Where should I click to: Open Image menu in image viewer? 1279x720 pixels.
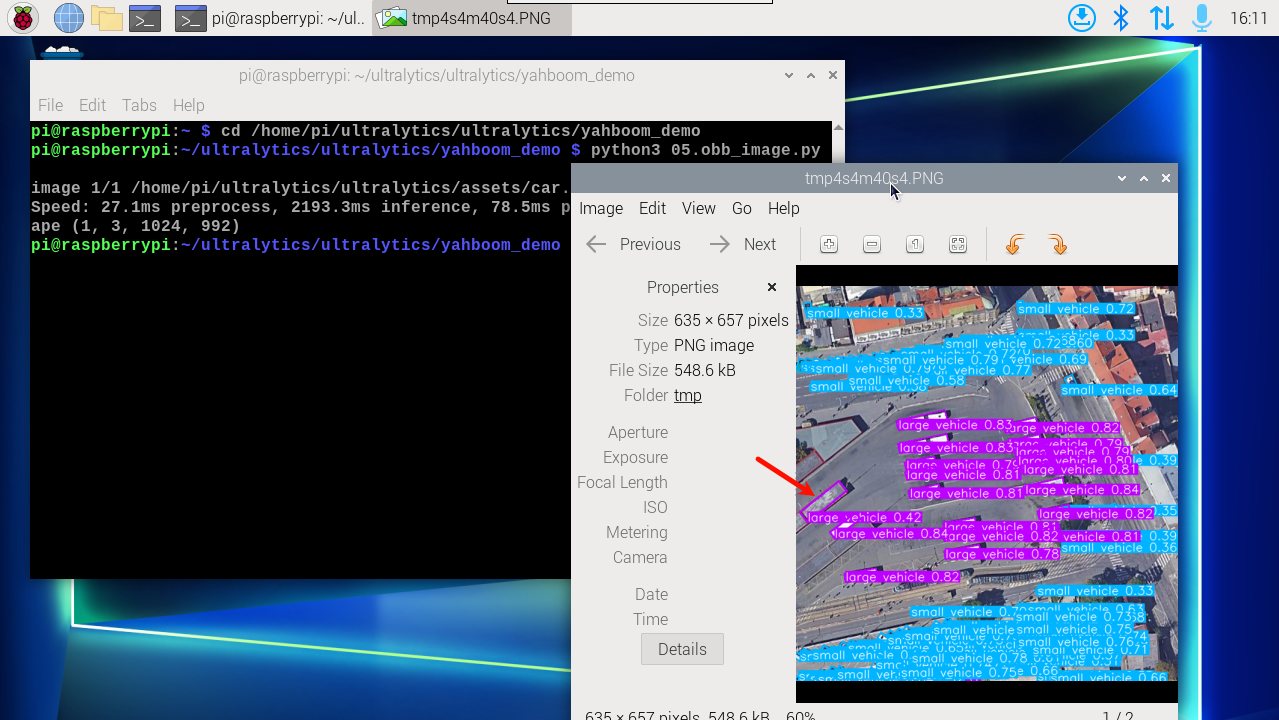click(601, 208)
